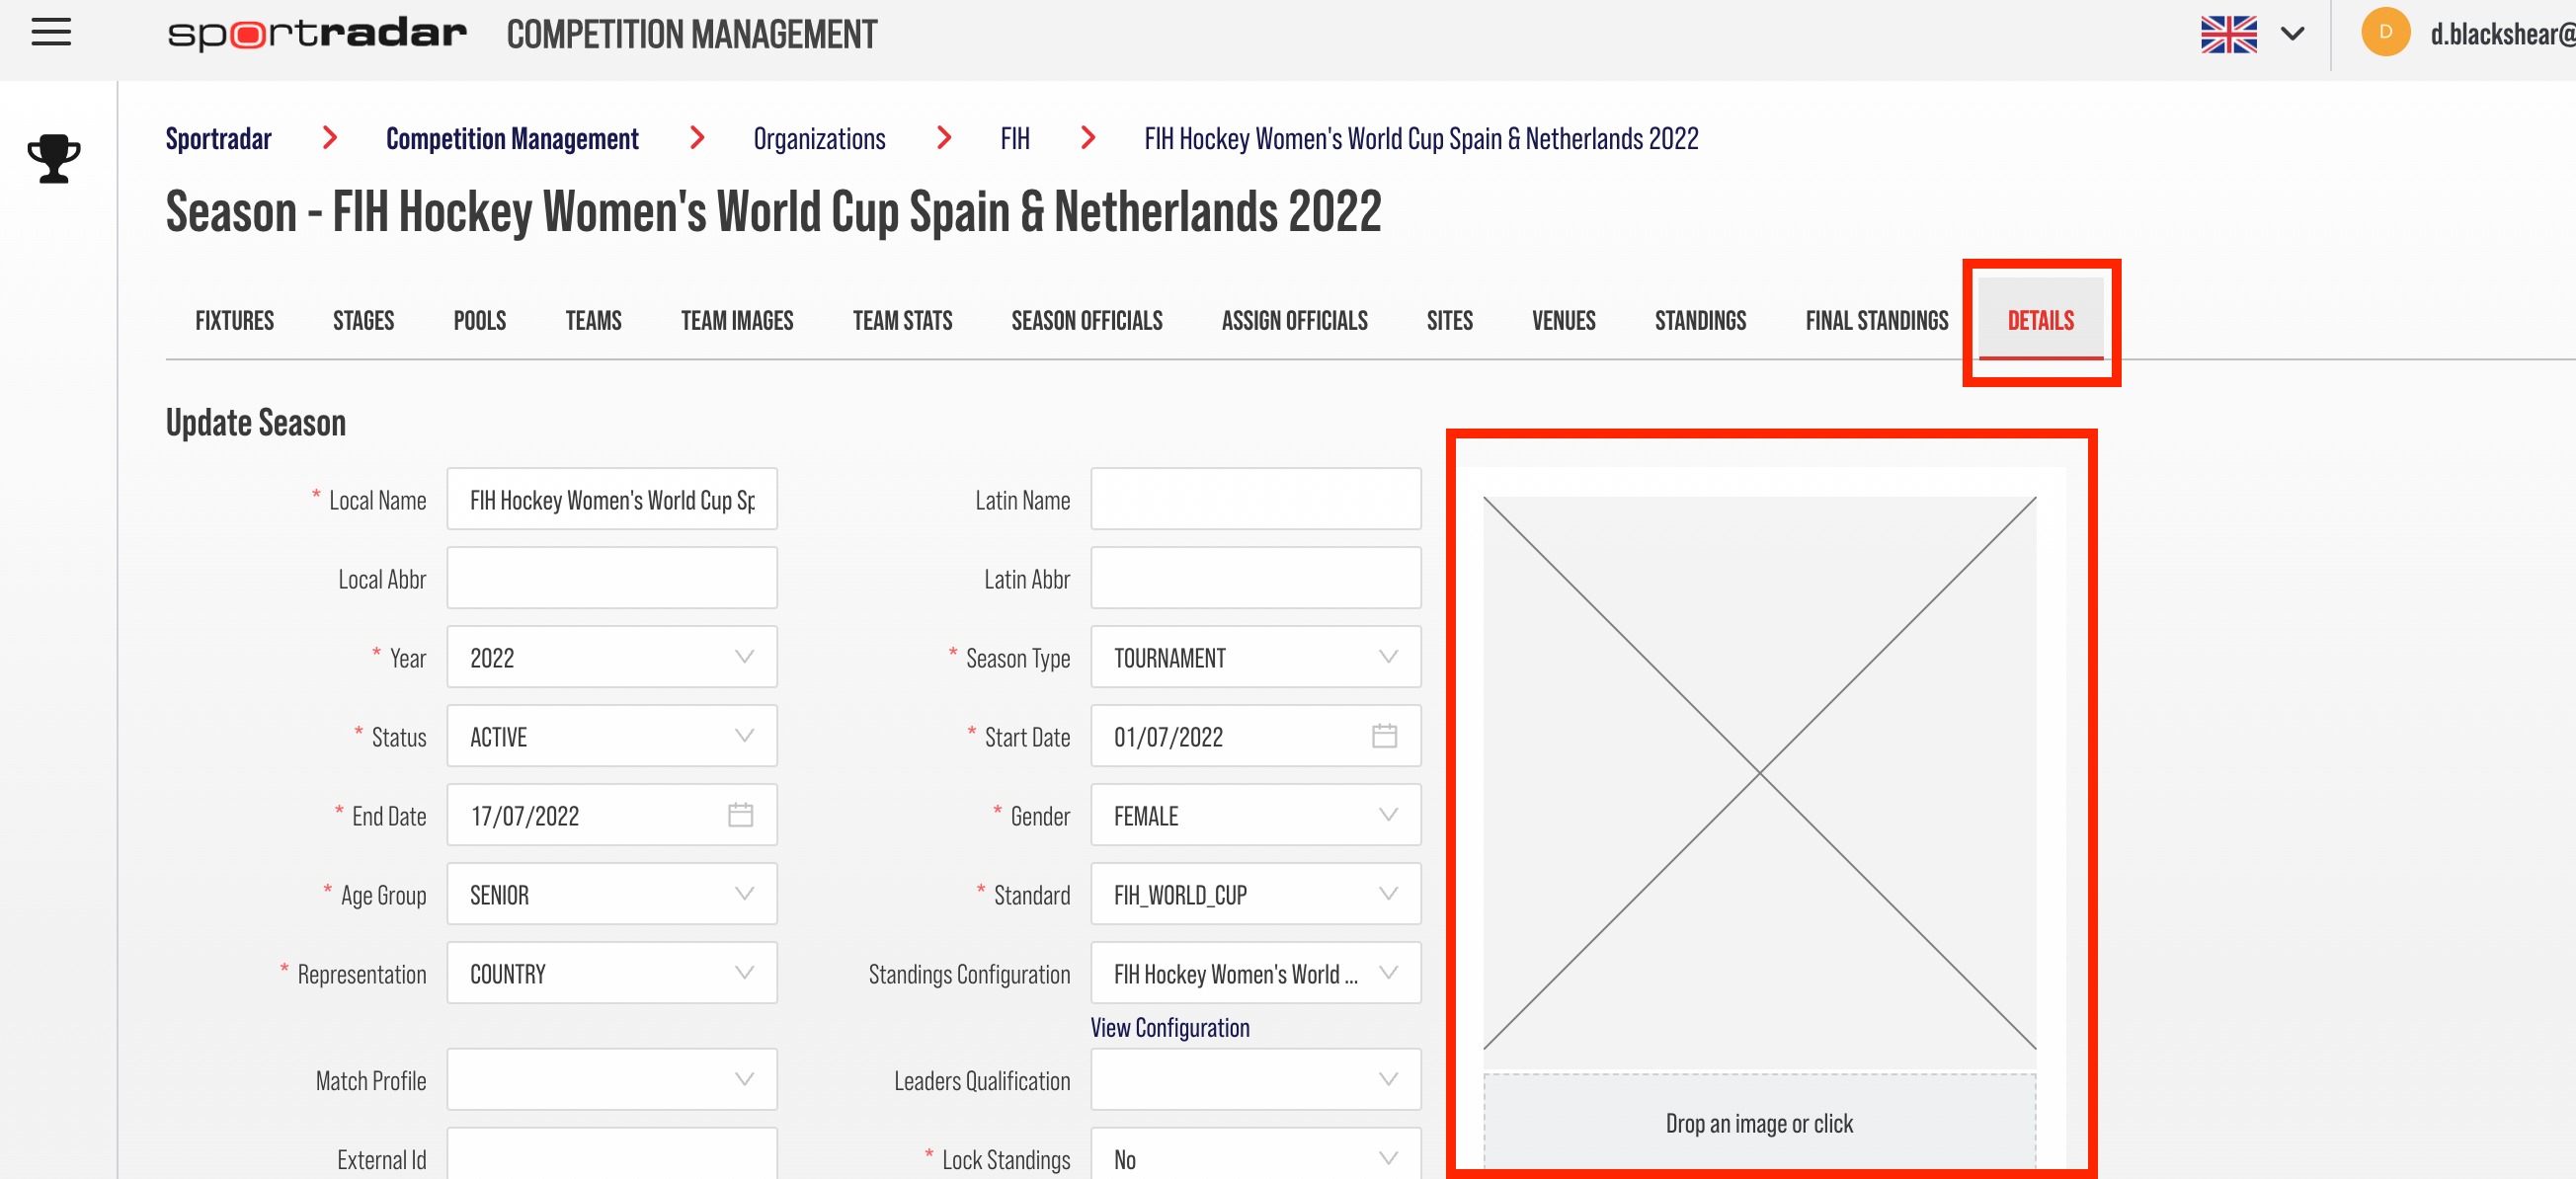Screen dimensions: 2576x1179
Task: Click the Sportradar logo
Action: tap(317, 34)
